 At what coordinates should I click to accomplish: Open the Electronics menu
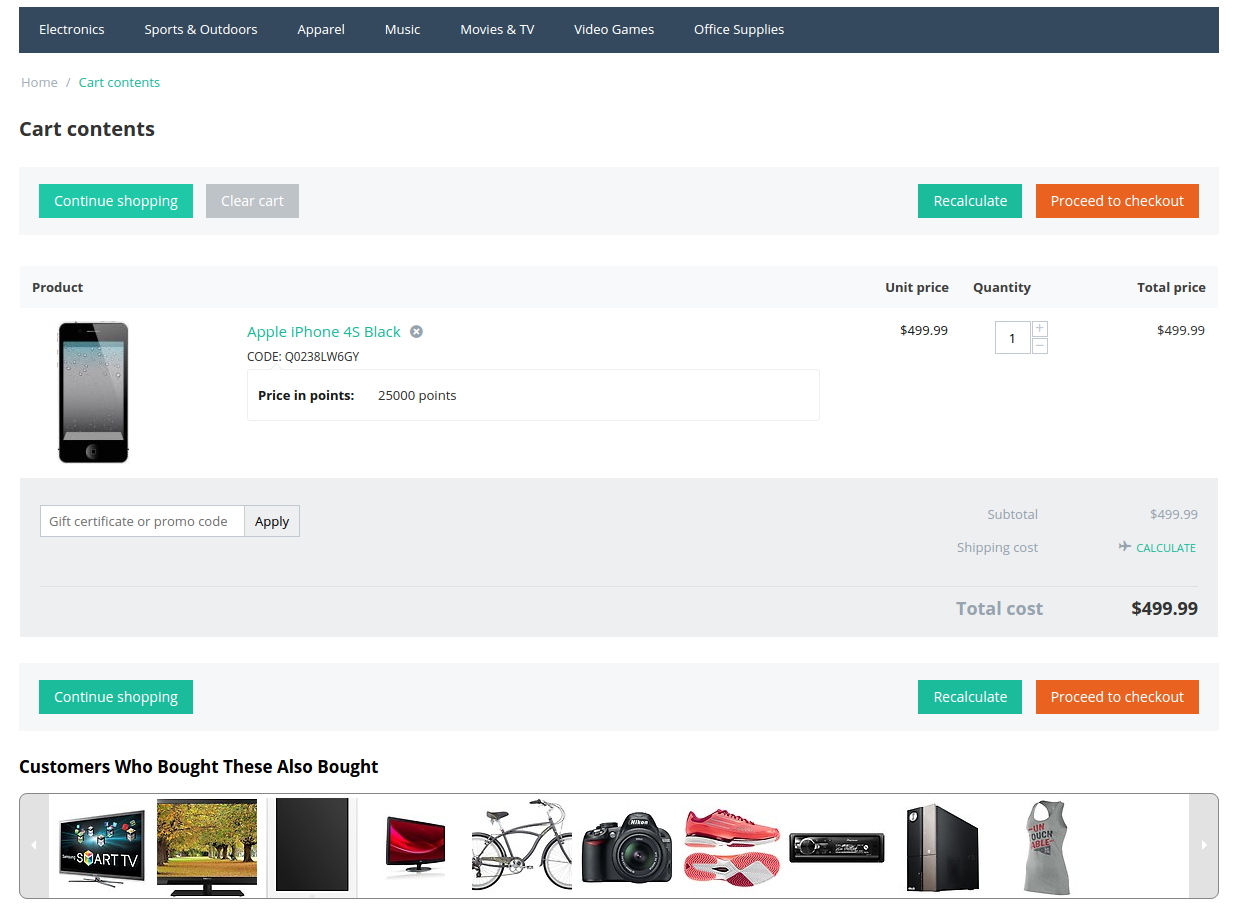(x=72, y=30)
